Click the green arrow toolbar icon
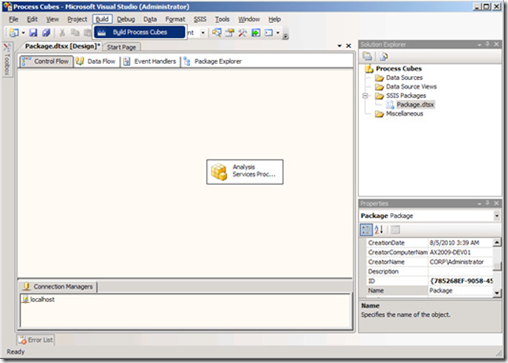 click(256, 33)
